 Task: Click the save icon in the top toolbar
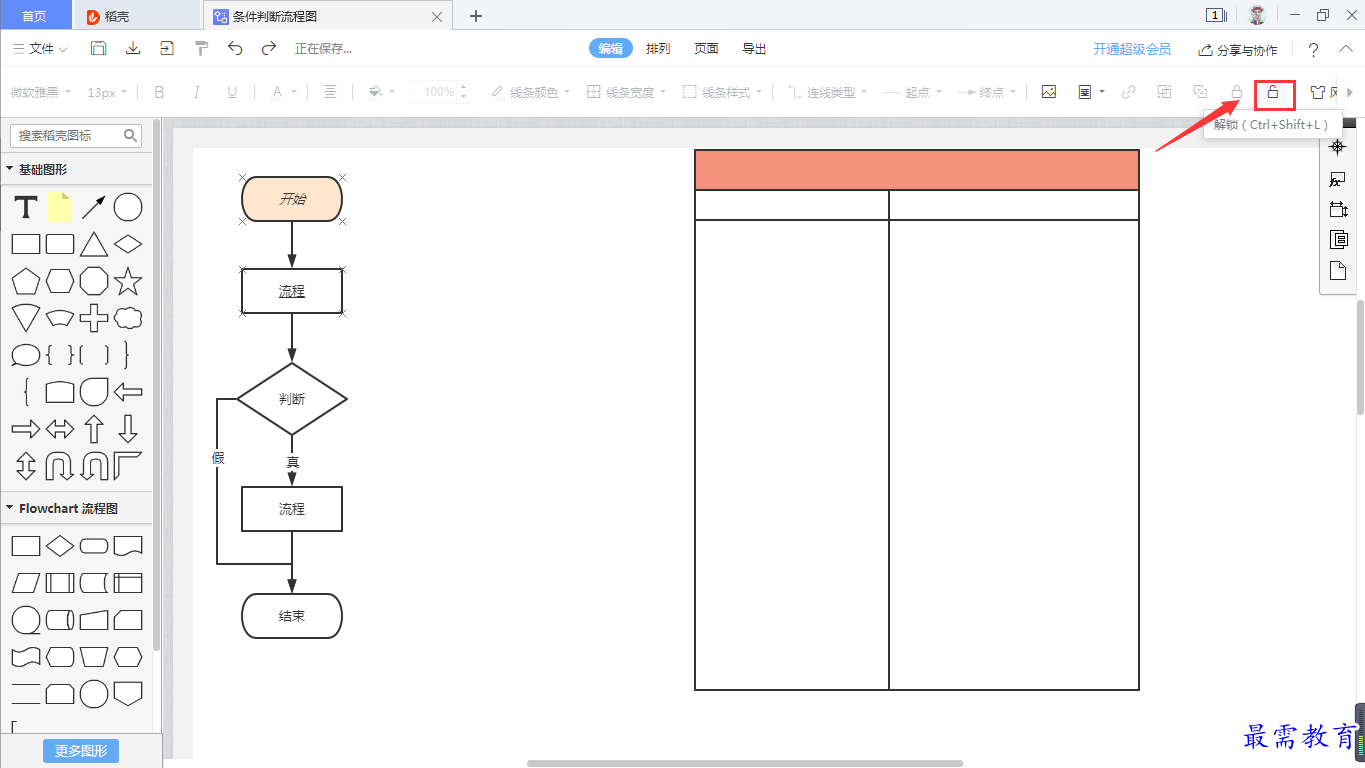coord(98,48)
